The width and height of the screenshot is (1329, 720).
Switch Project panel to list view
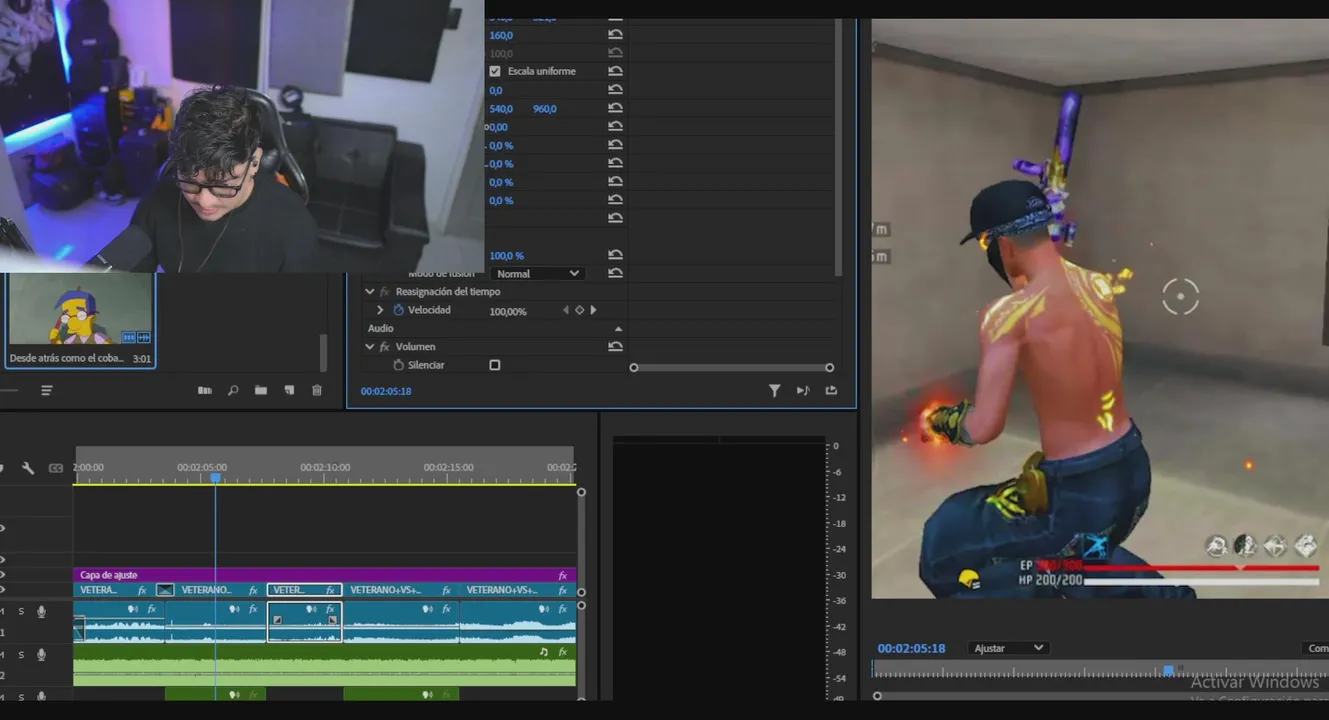(x=46, y=390)
